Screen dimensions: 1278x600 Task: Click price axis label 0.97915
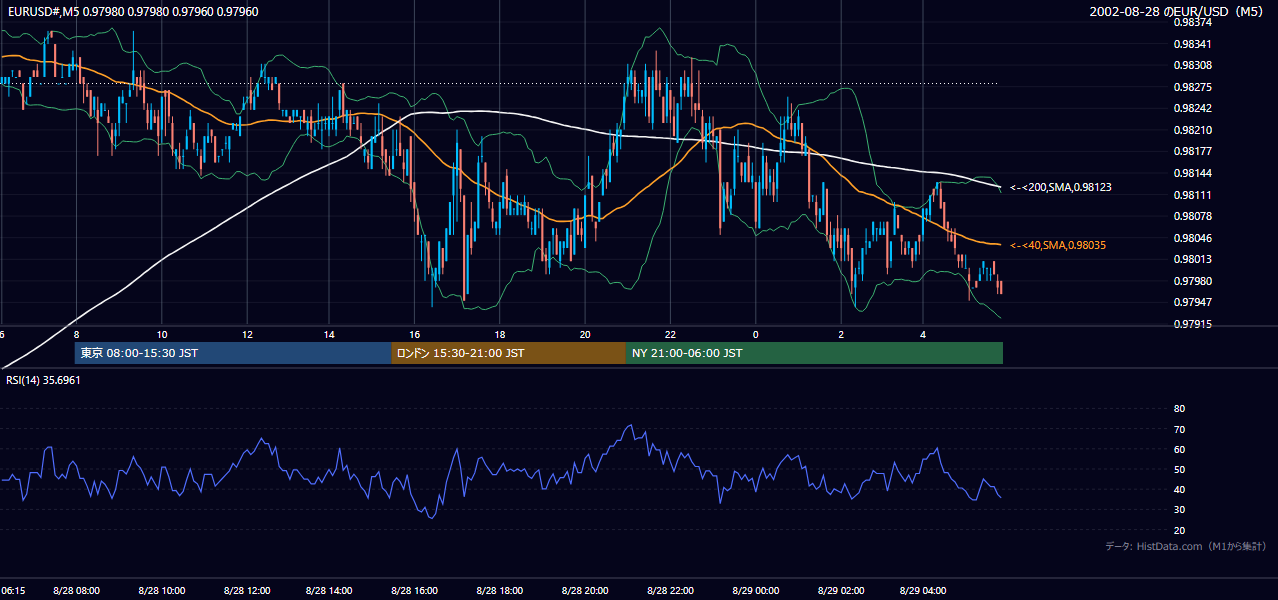coord(1191,324)
